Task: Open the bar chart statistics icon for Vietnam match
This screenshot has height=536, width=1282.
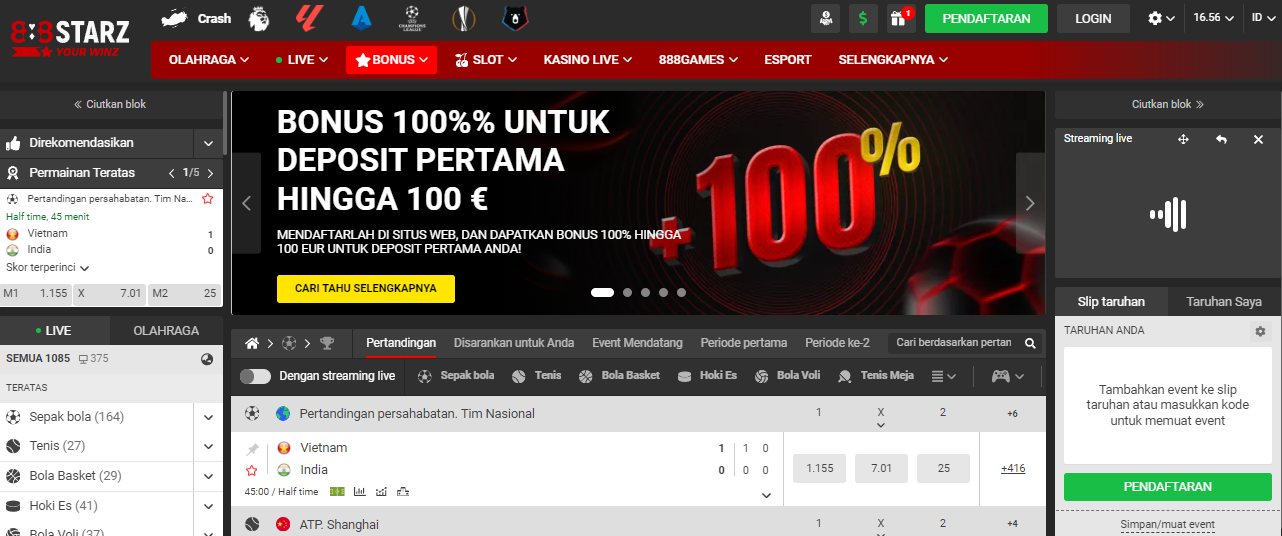Action: (359, 491)
